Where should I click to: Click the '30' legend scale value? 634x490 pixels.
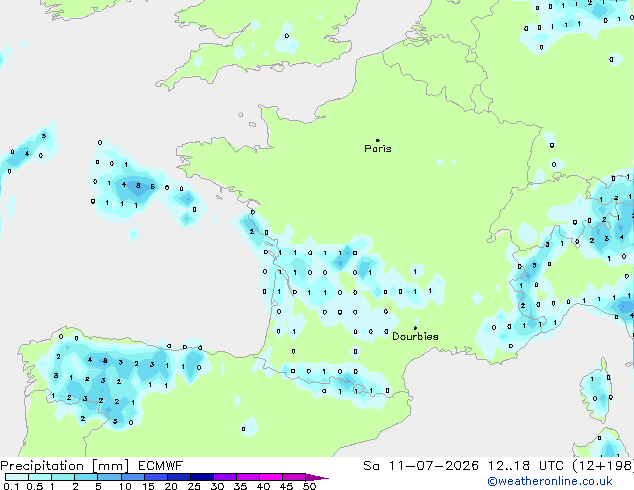217,486
